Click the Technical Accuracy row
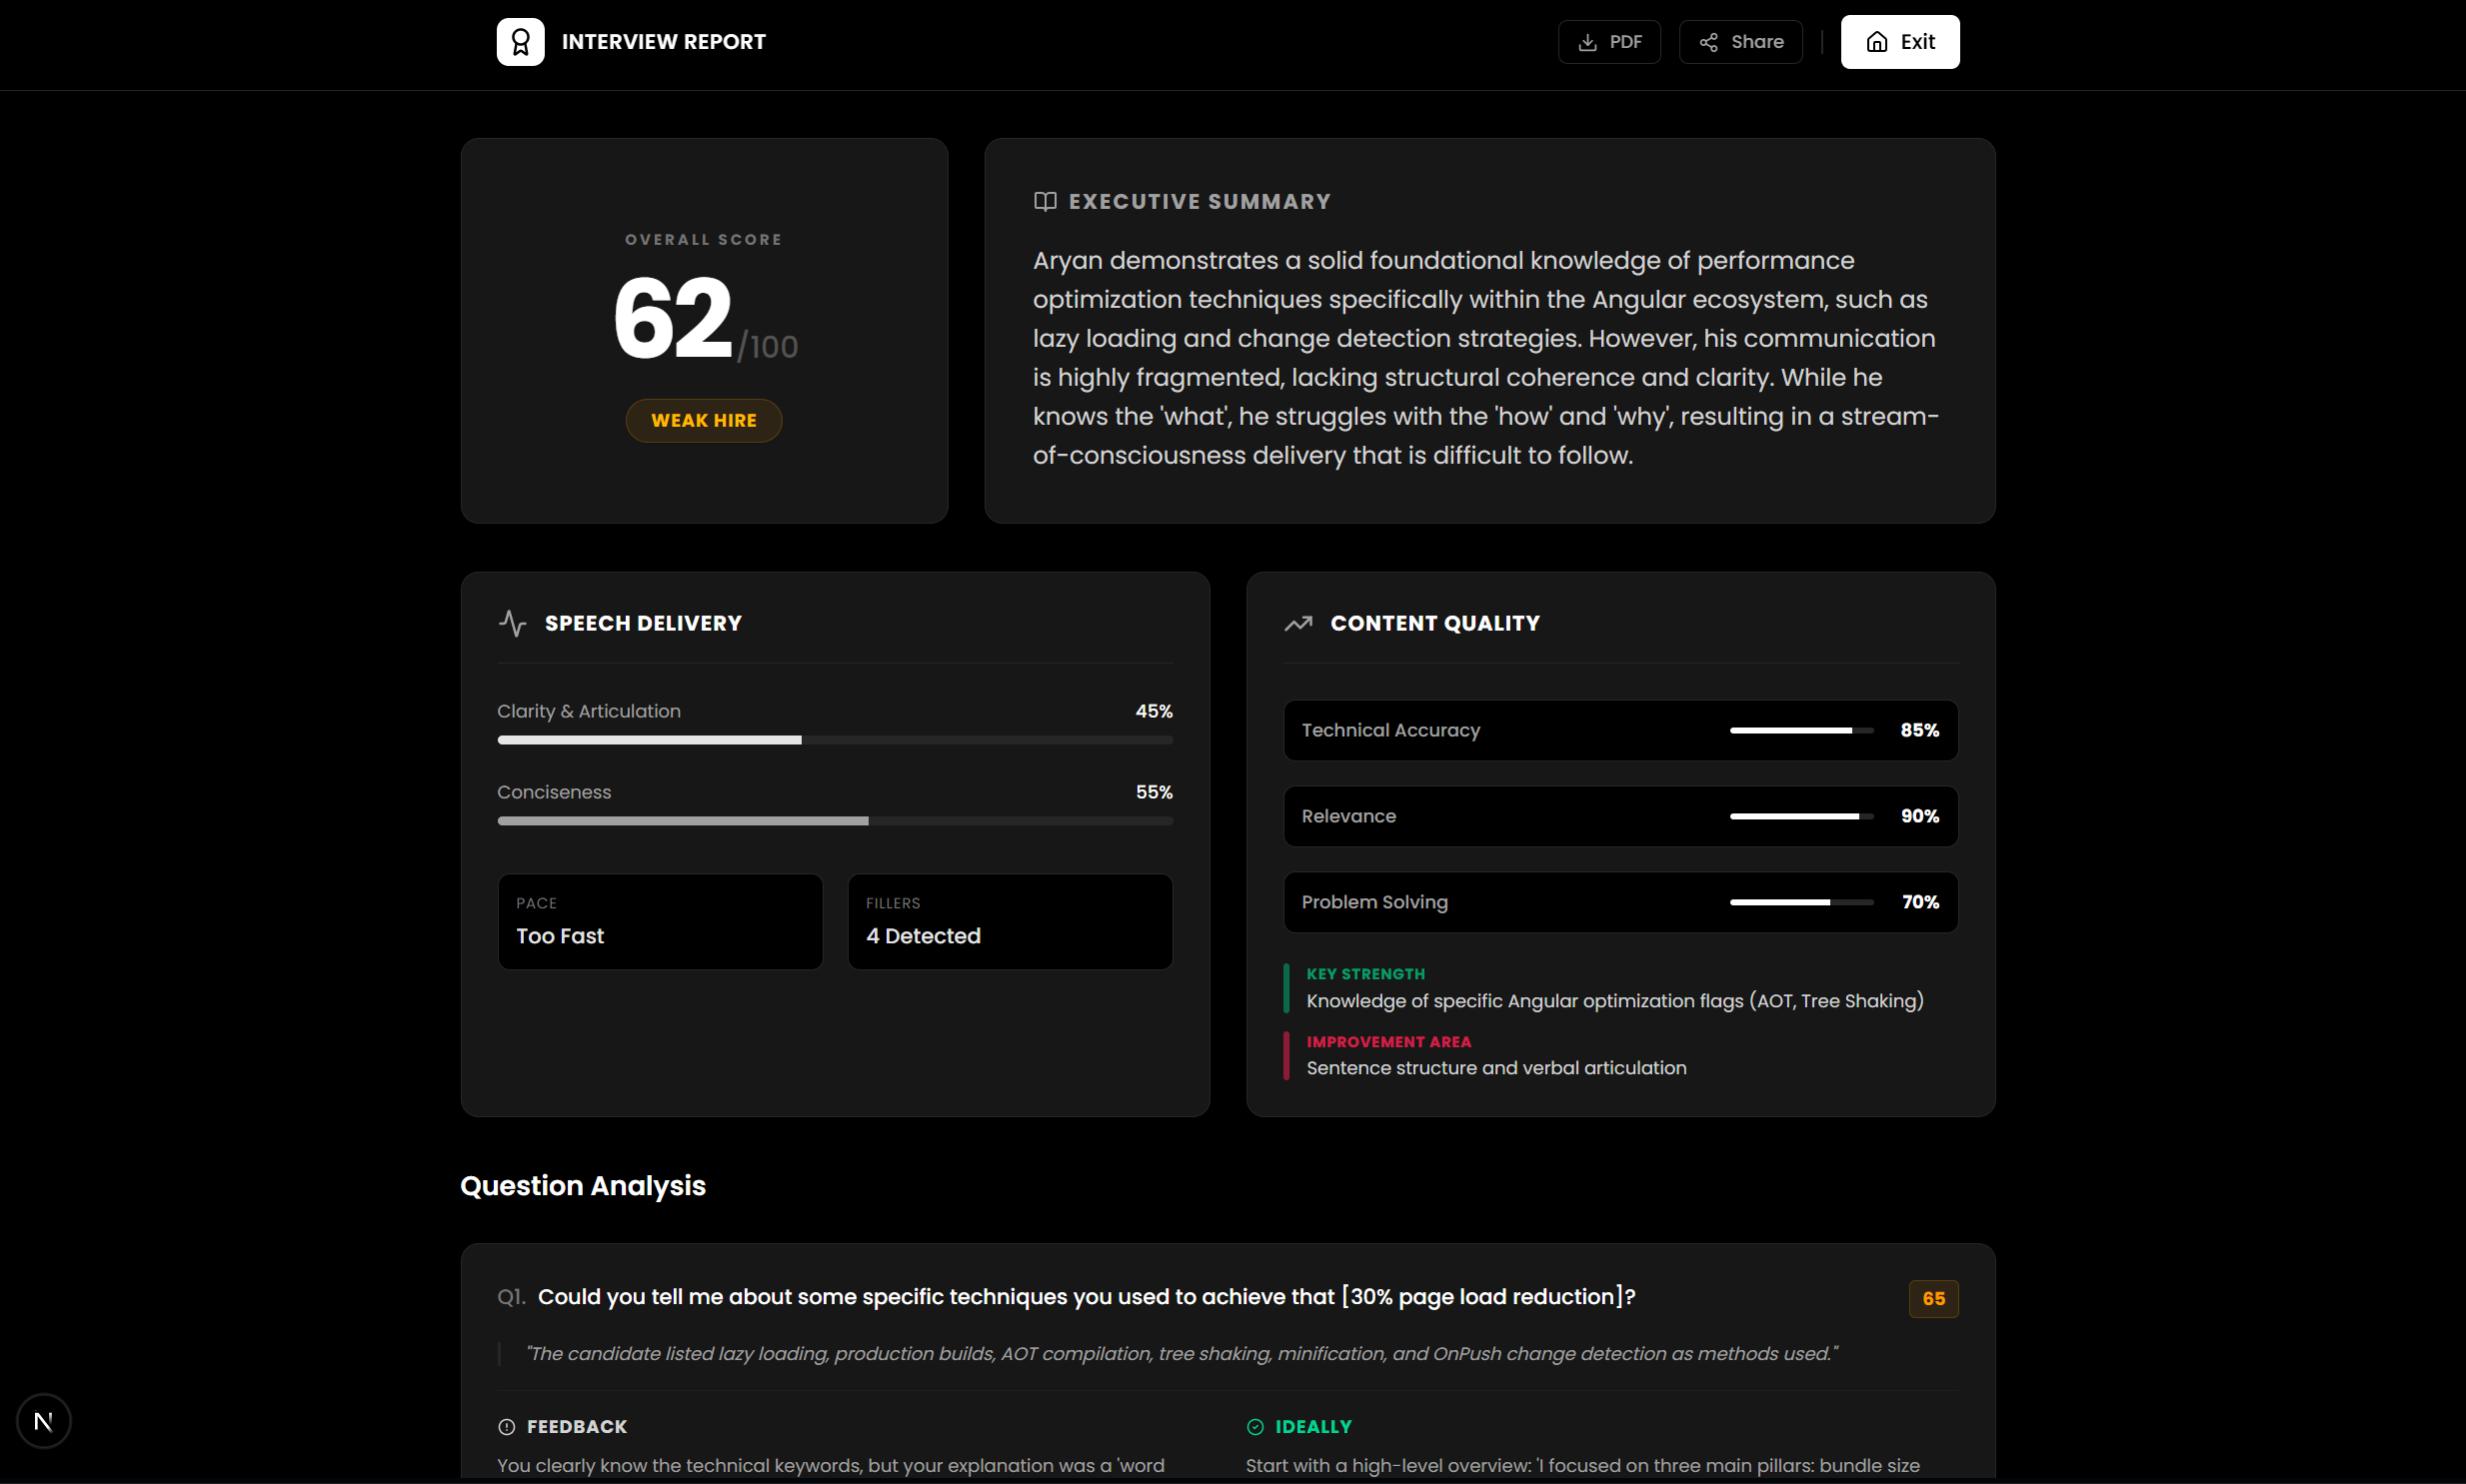The image size is (2466, 1484). tap(1619, 731)
